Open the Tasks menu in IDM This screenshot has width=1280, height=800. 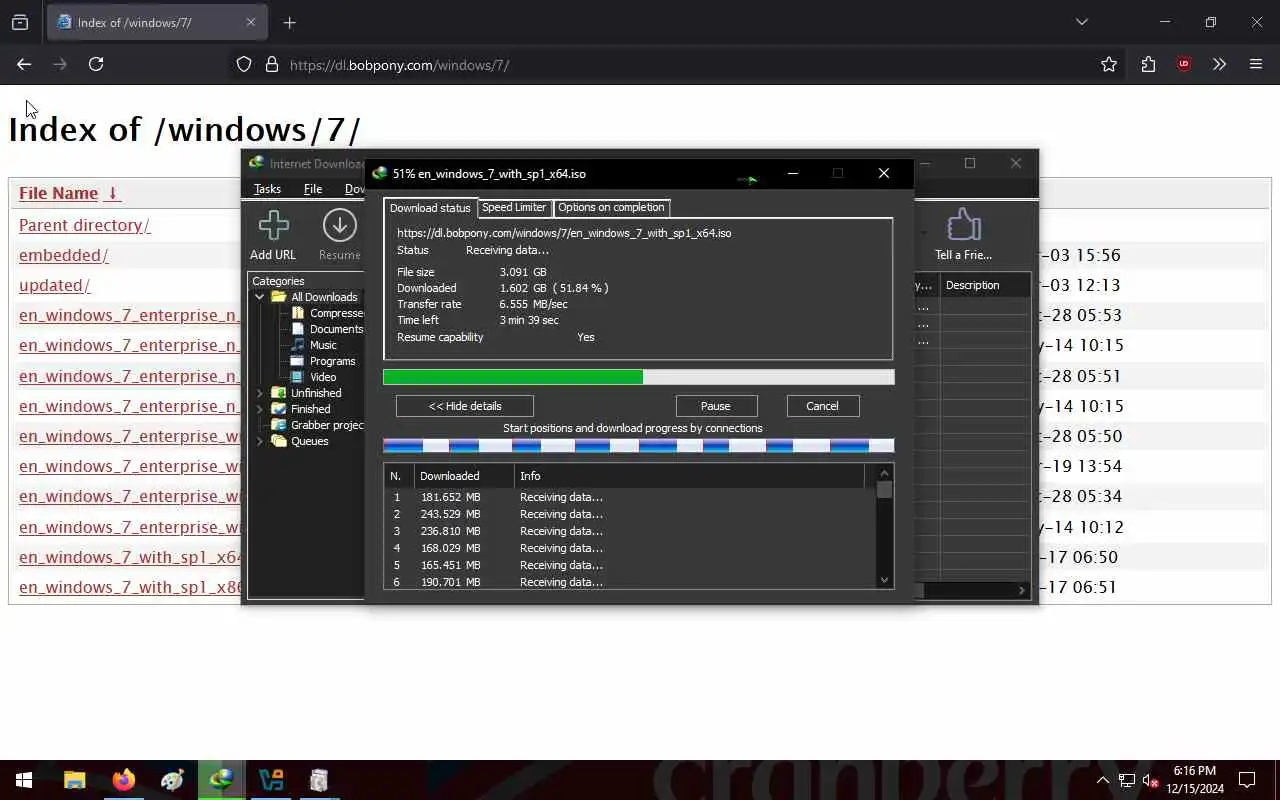click(x=267, y=189)
